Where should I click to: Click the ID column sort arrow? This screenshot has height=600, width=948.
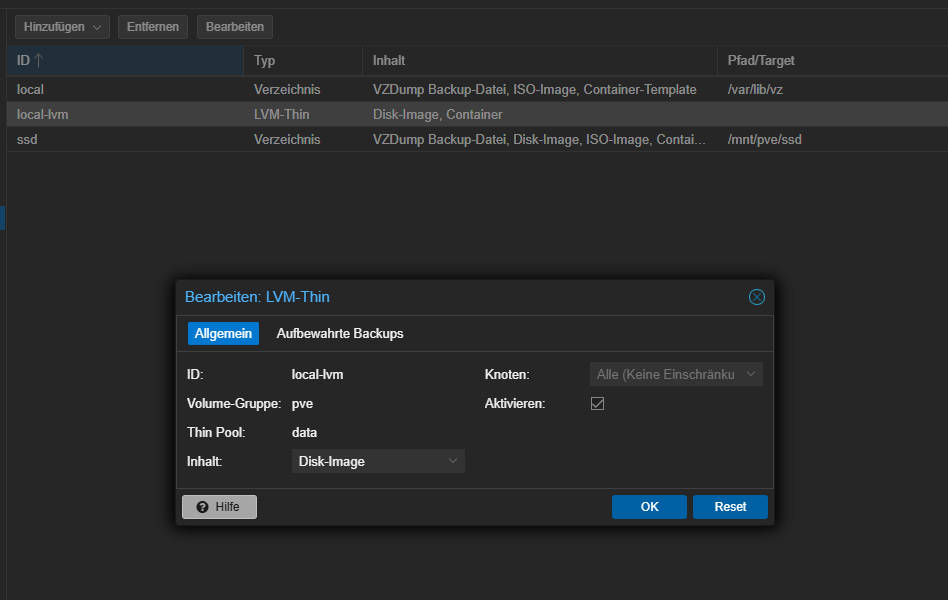(x=39, y=60)
